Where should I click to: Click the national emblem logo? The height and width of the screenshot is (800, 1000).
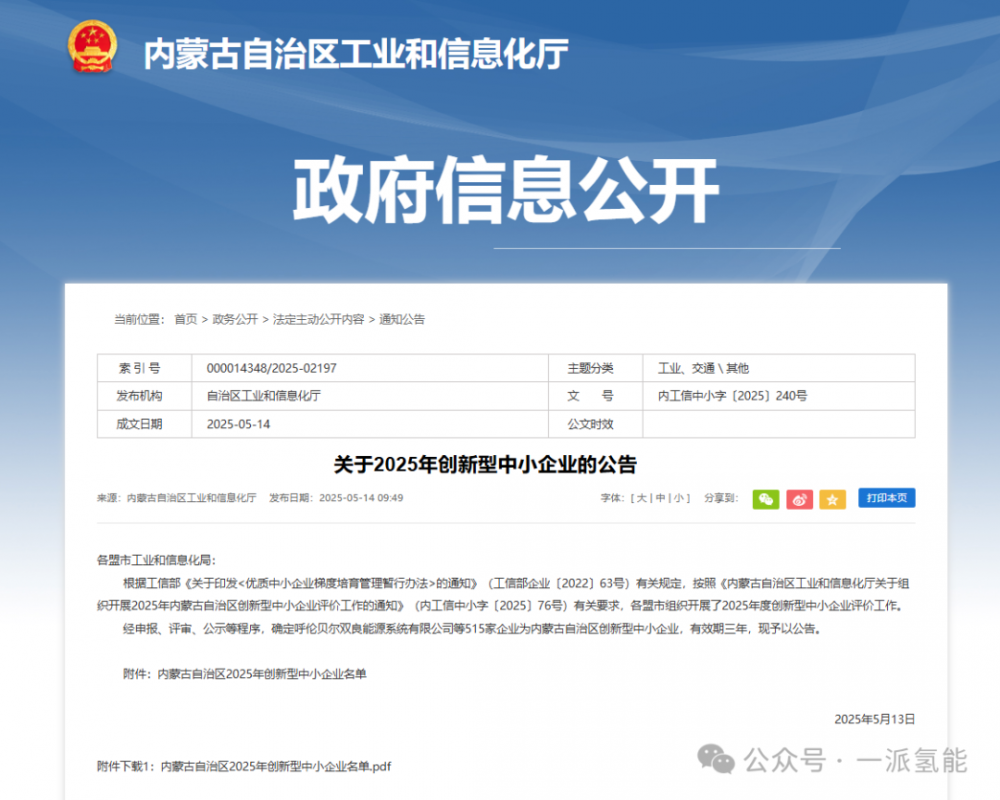tap(92, 47)
